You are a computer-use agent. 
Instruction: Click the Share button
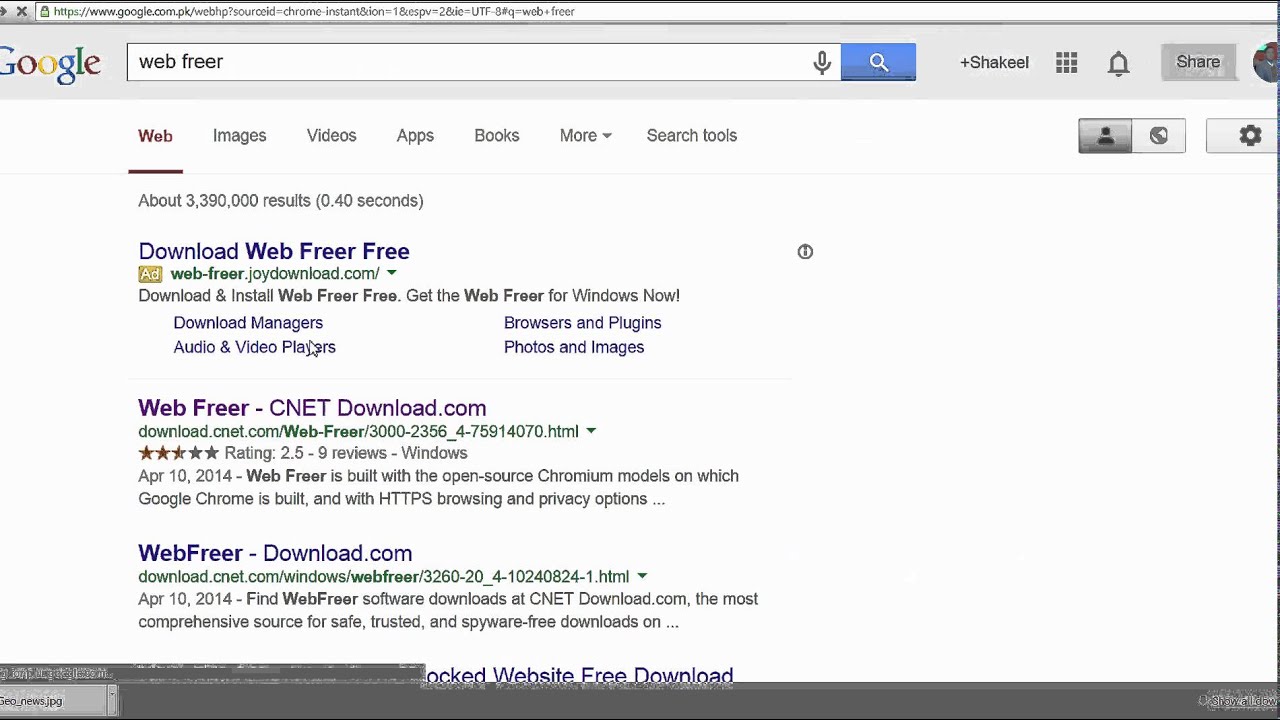[x=1198, y=62]
